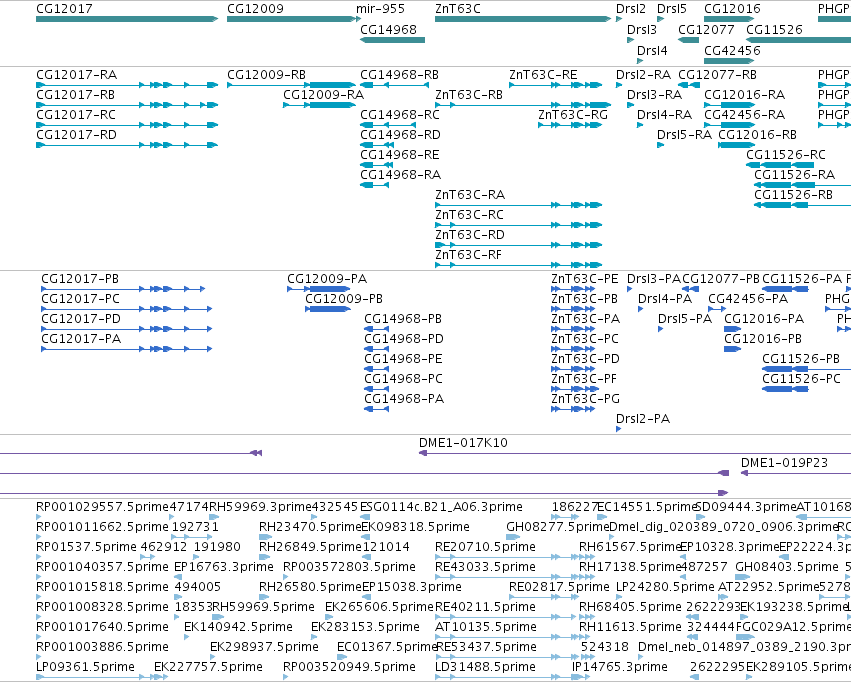Image resolution: width=851 pixels, height=682 pixels.
Task: Select protein ZnT63C-PG
Action: pyautogui.click(x=586, y=399)
